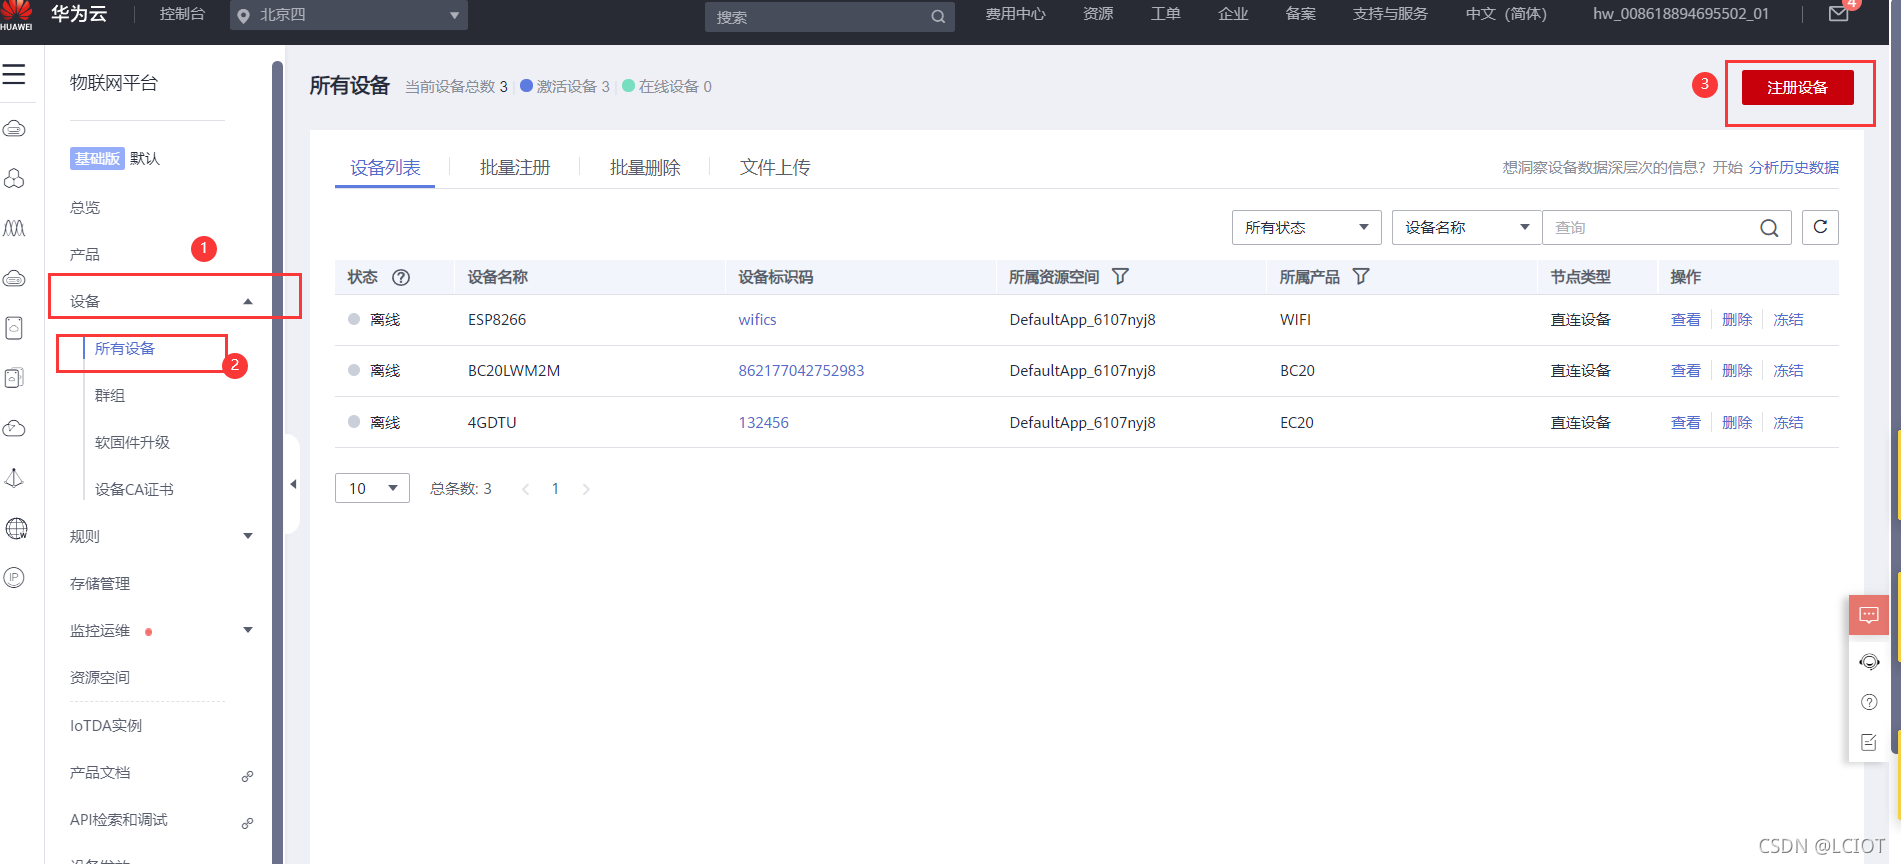Open the 产品文档 external link icon
This screenshot has width=1901, height=864.
247,776
